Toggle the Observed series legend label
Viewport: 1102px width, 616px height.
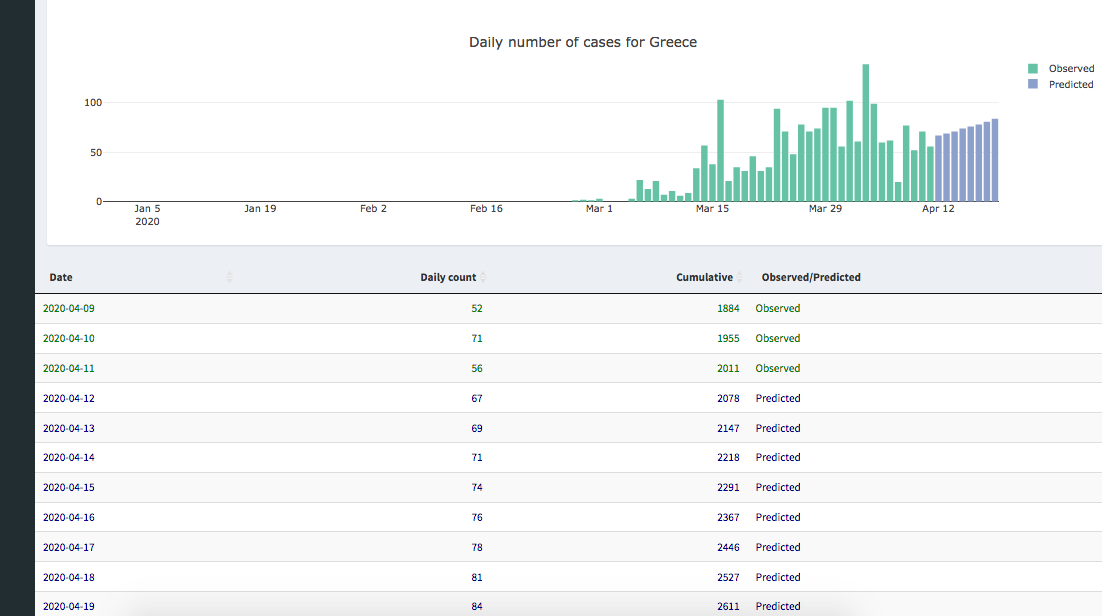point(1071,69)
